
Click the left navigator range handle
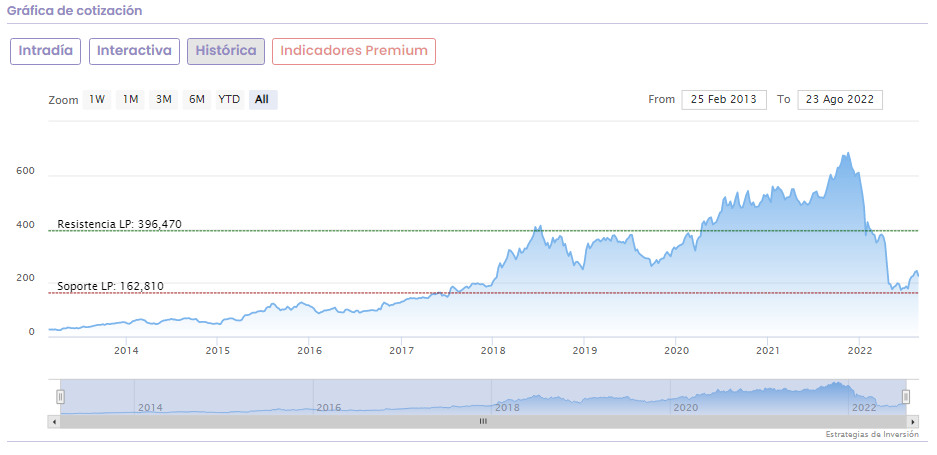click(x=60, y=397)
